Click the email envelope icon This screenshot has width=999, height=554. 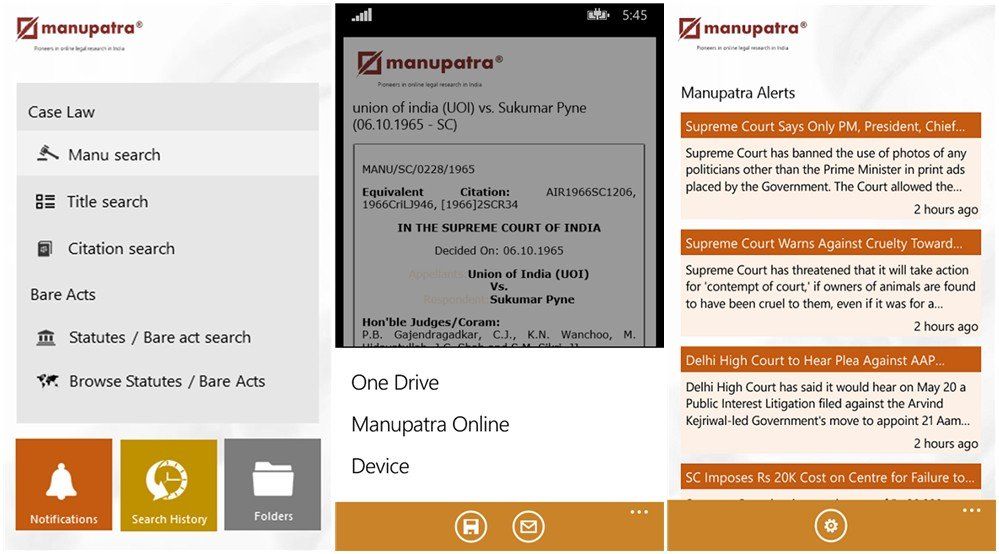(528, 527)
